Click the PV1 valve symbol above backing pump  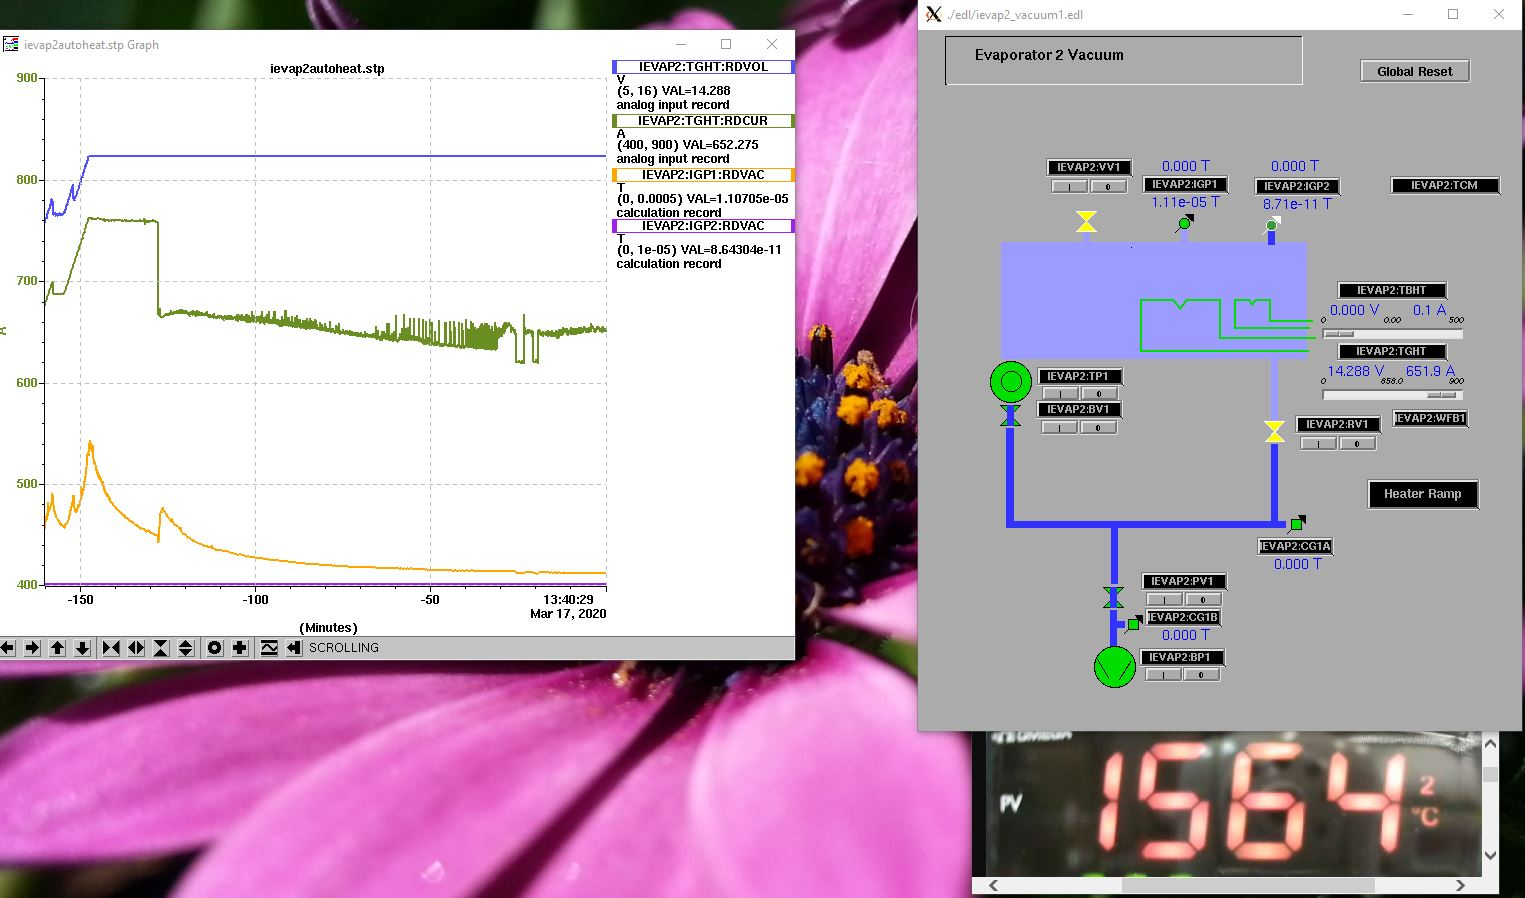[1113, 597]
